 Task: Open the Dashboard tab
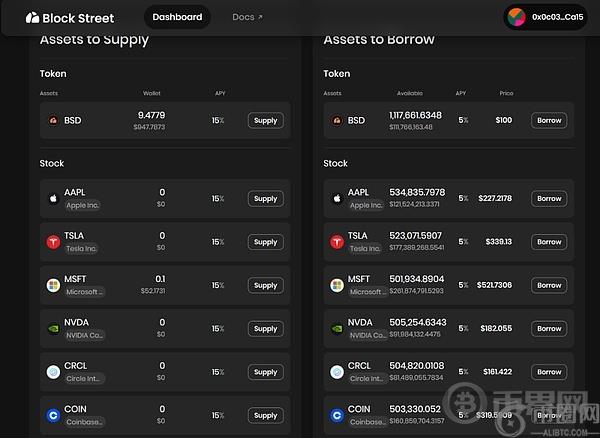(177, 17)
